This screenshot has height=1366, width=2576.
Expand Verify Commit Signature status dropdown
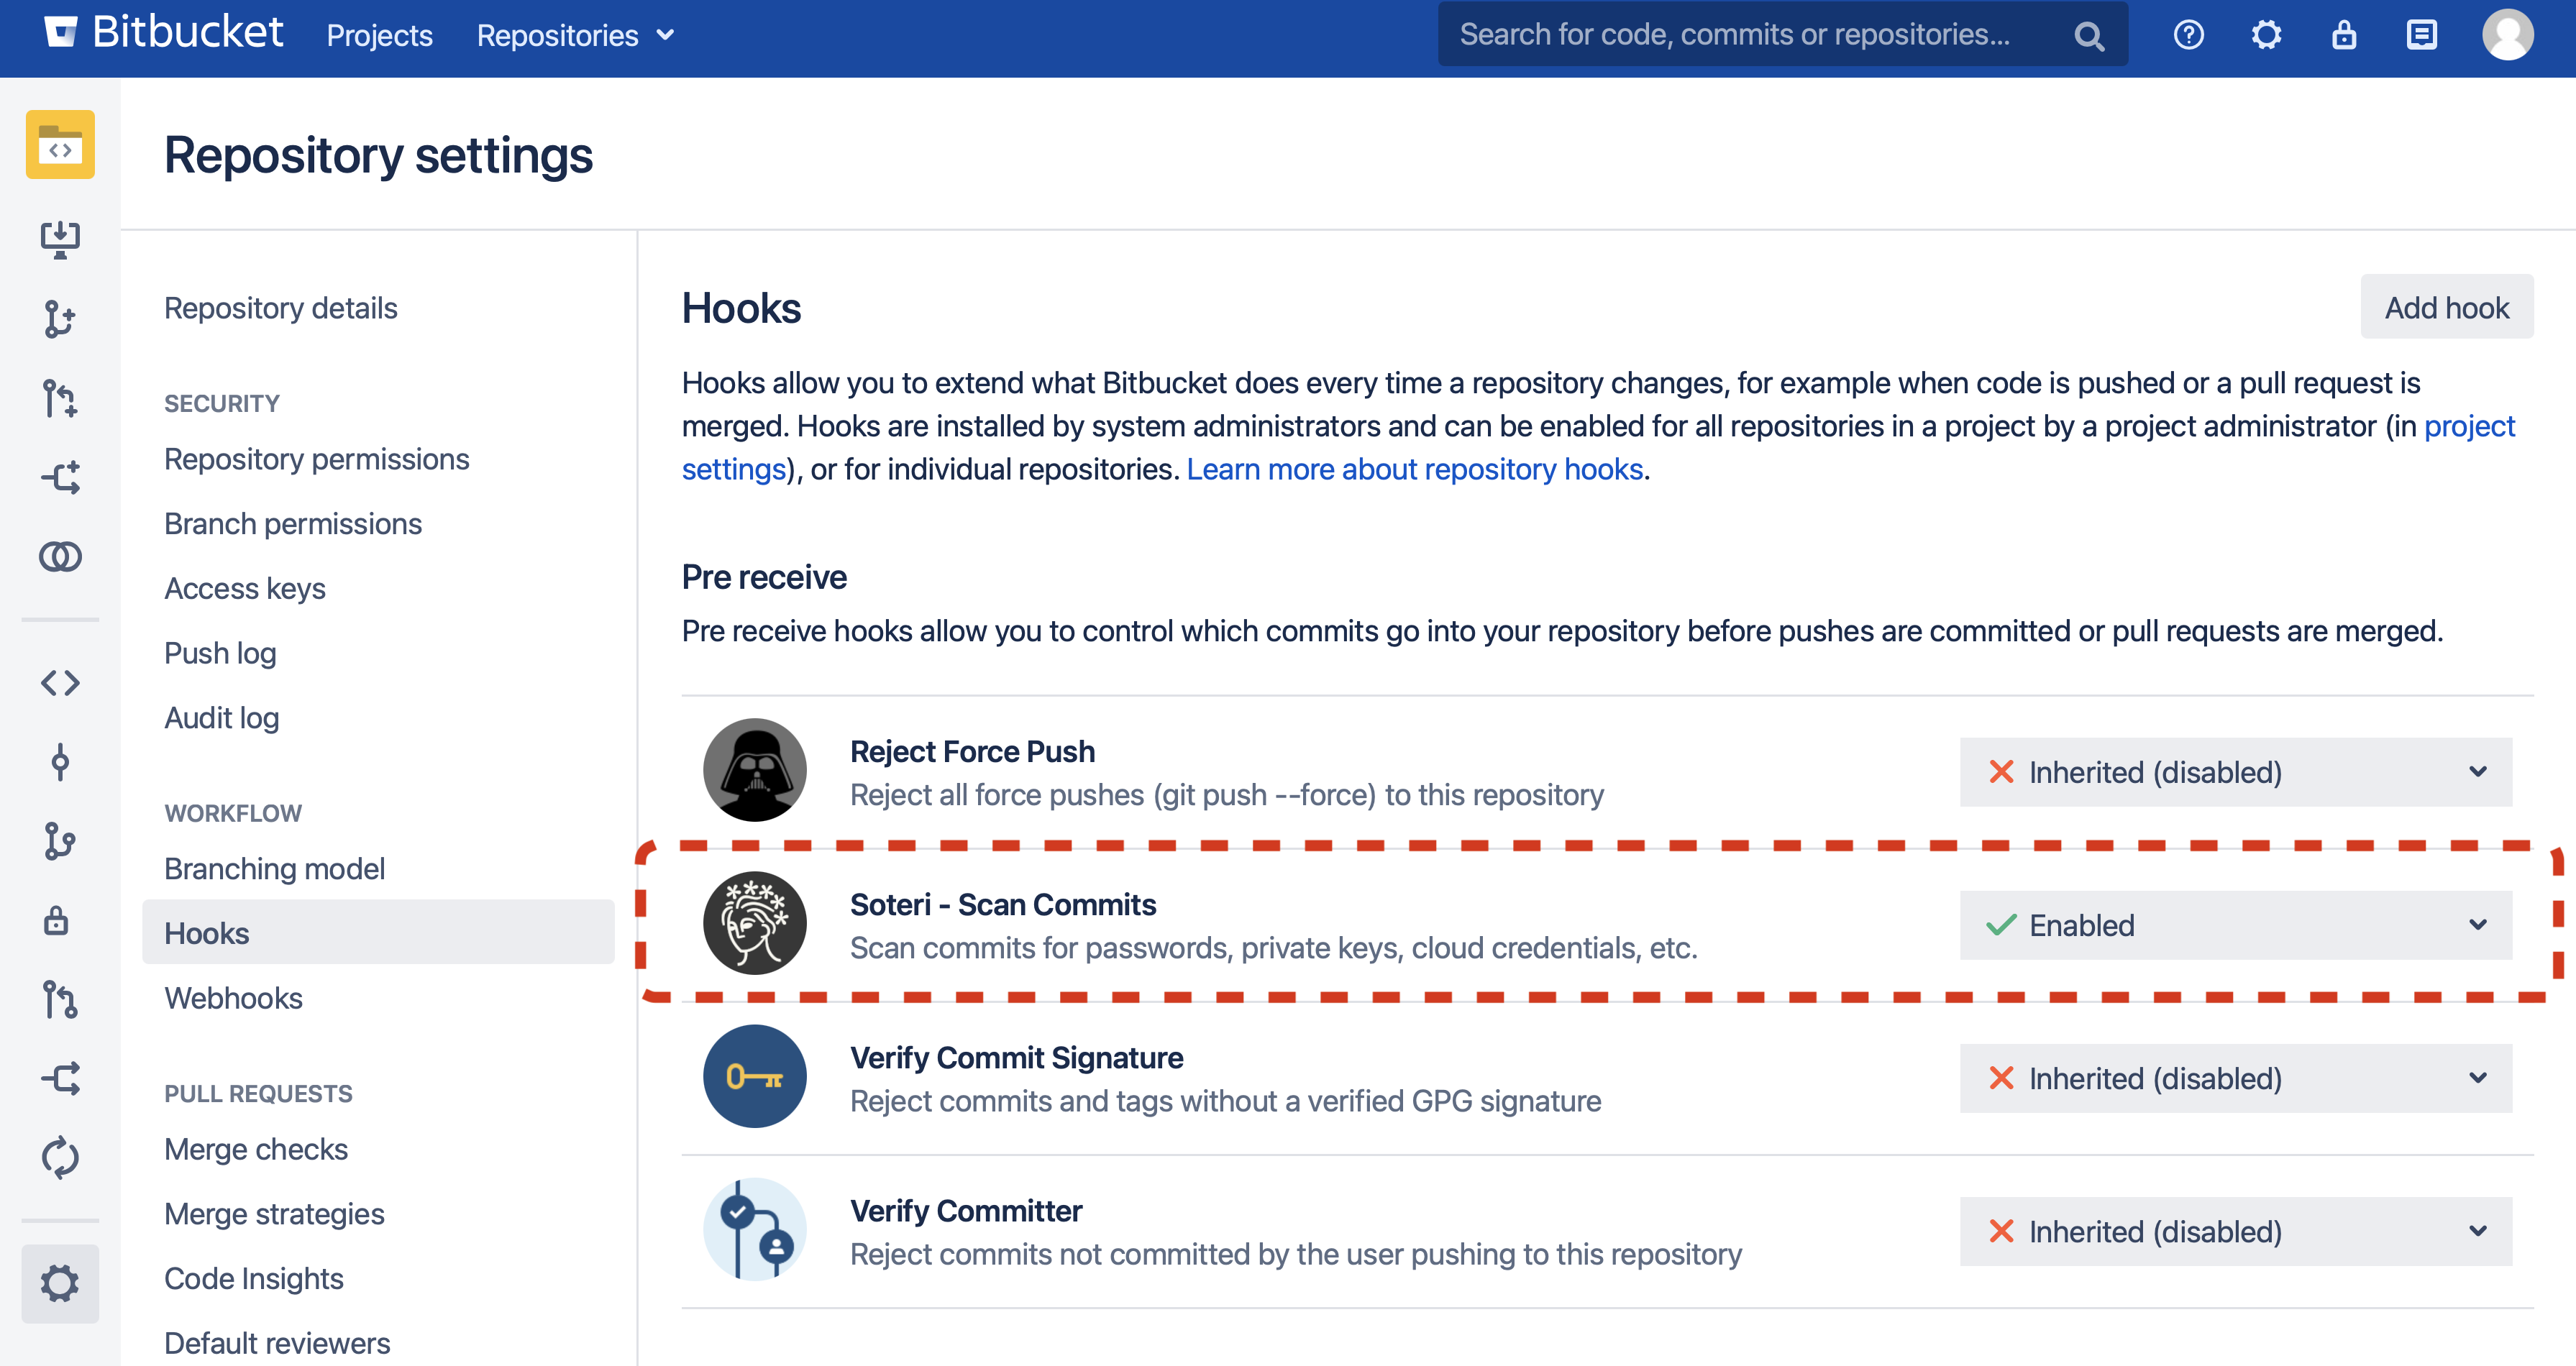(x=2235, y=1078)
